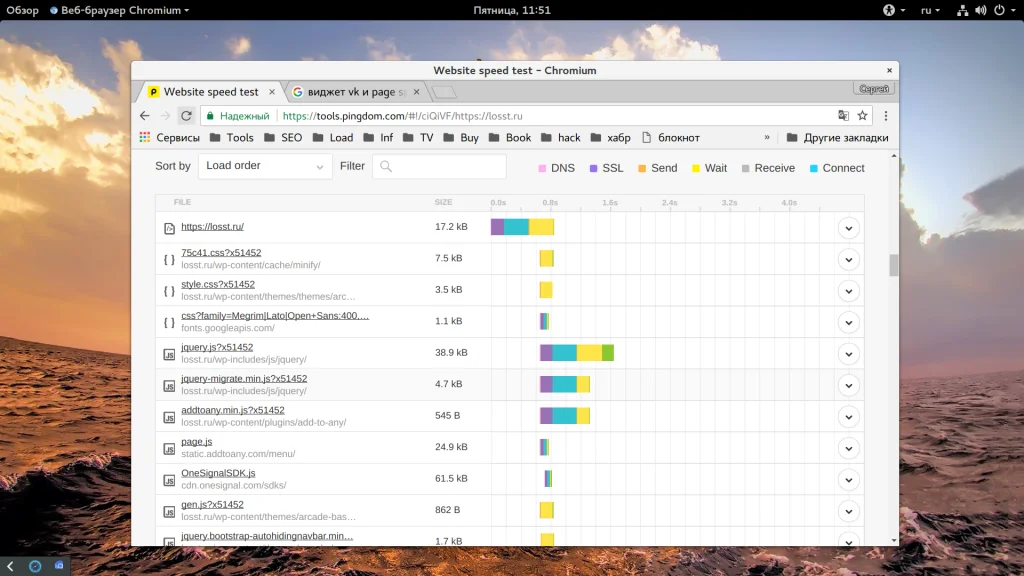Expand details for the jquery.js?x51452 row
Screen dimensions: 1024x576
(848, 353)
